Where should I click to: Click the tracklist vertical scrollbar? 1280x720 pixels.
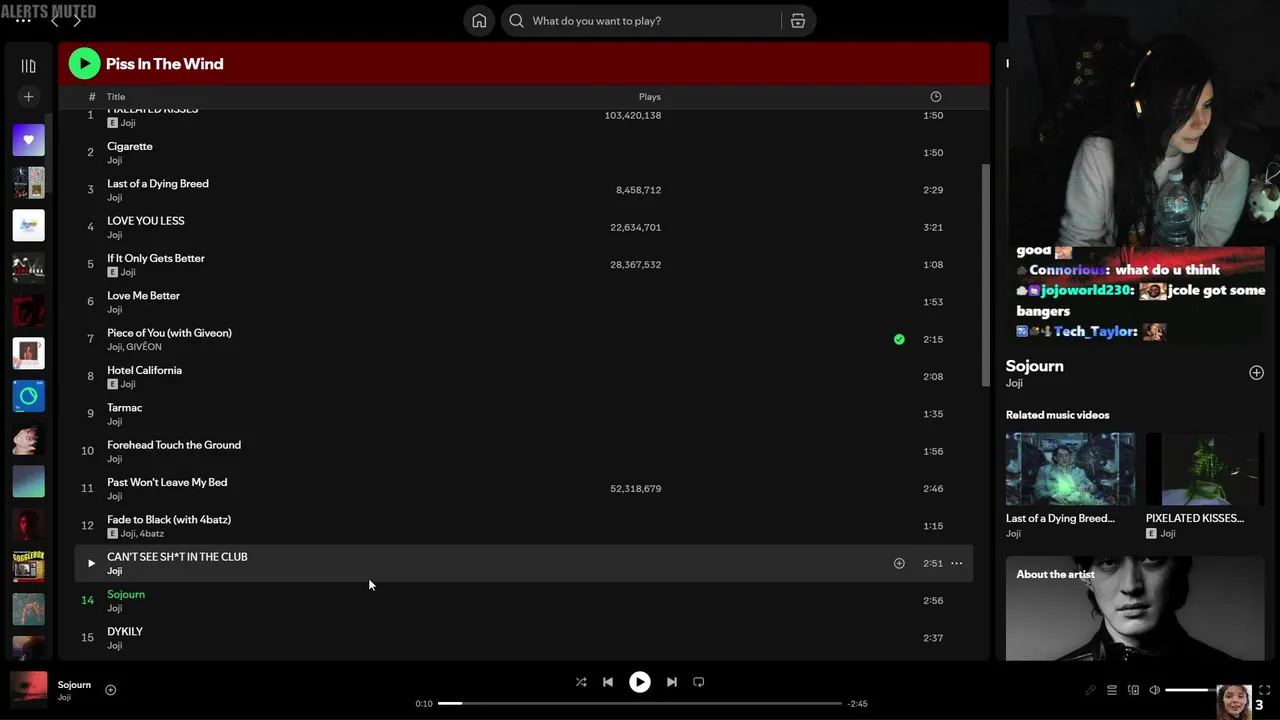coord(986,275)
